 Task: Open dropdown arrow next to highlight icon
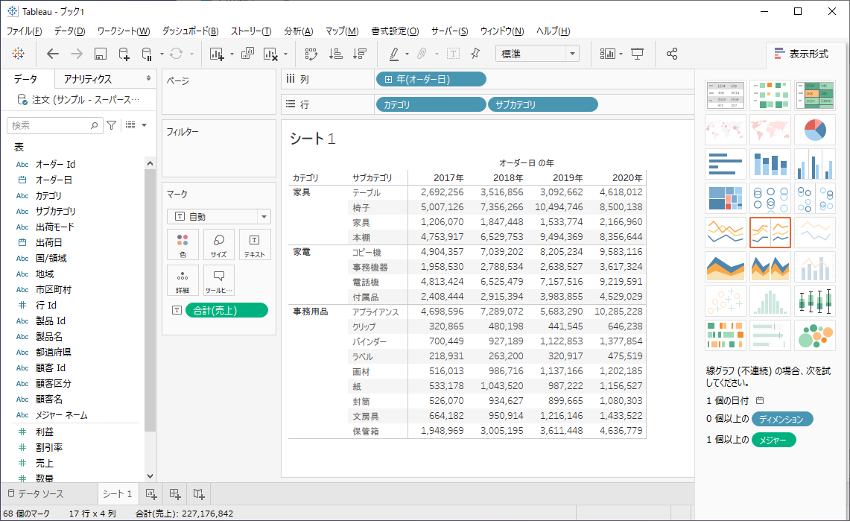pos(407,54)
